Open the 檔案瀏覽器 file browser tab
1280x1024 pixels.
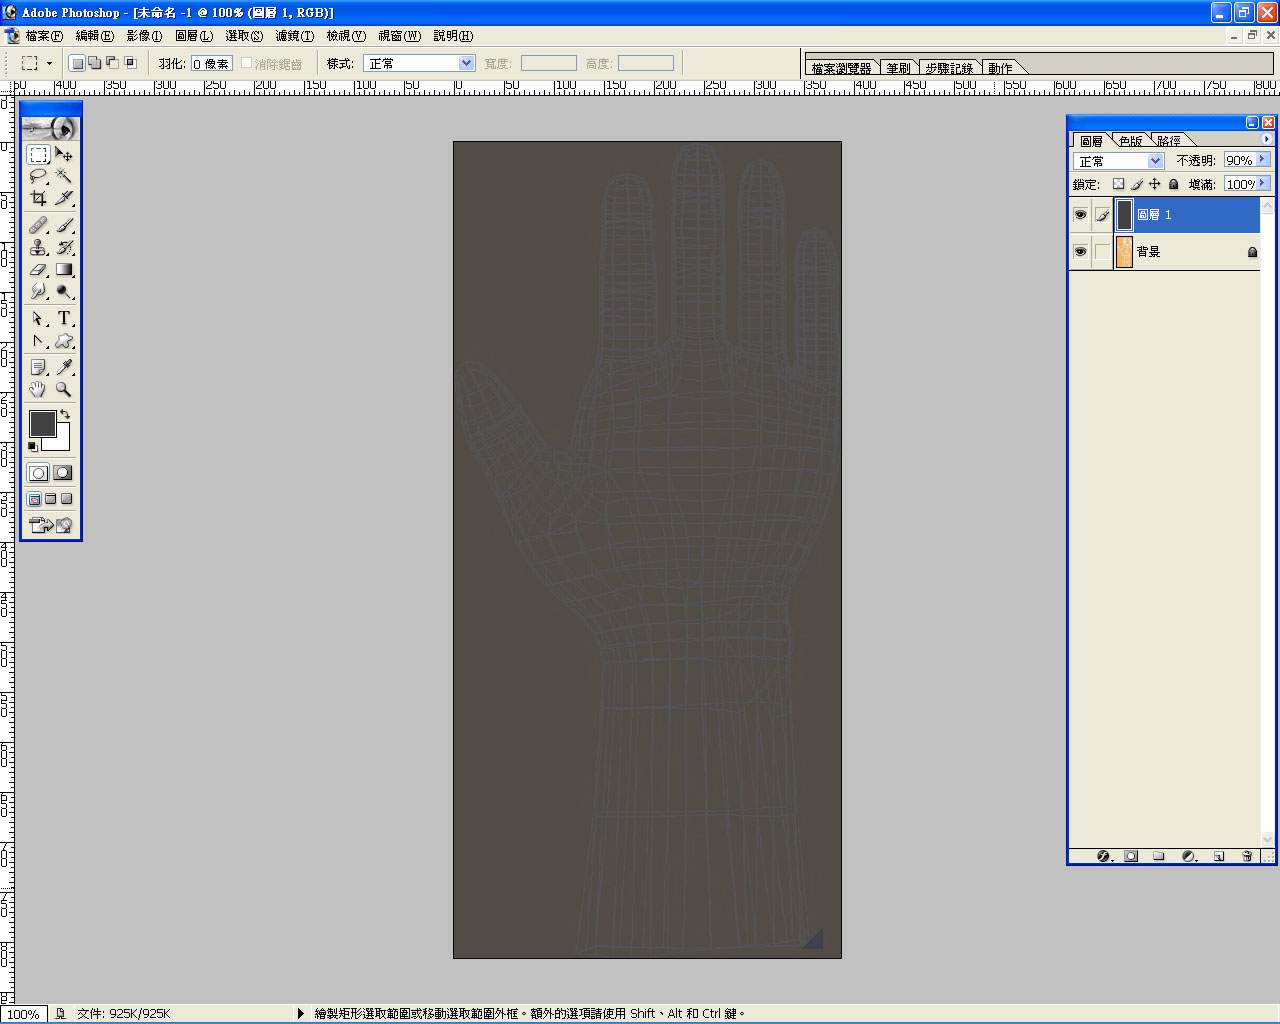[x=841, y=68]
